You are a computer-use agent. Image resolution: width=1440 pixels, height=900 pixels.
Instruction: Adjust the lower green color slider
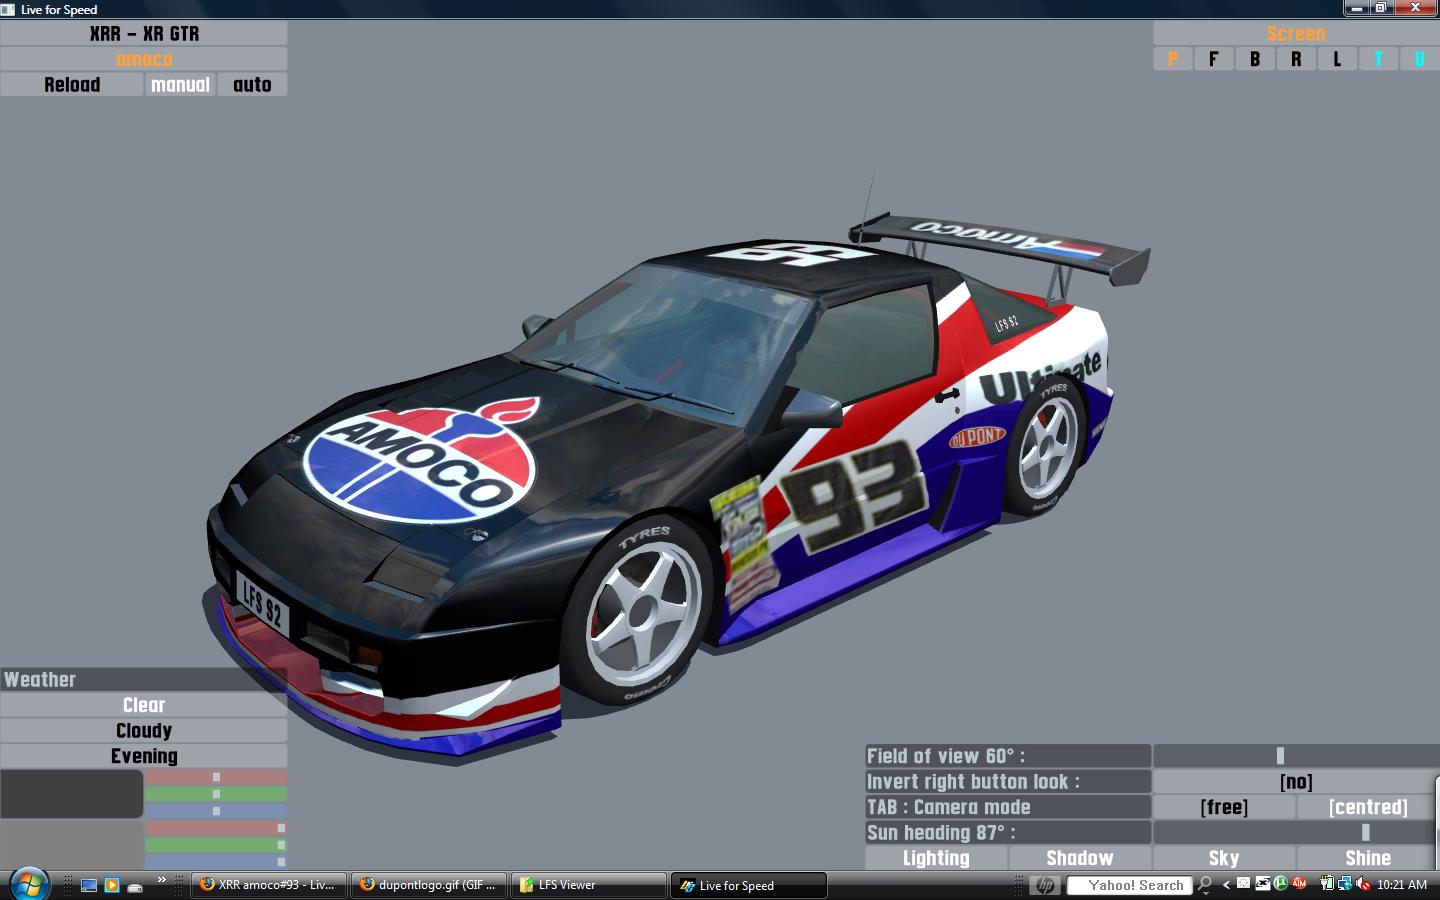pyautogui.click(x=216, y=845)
